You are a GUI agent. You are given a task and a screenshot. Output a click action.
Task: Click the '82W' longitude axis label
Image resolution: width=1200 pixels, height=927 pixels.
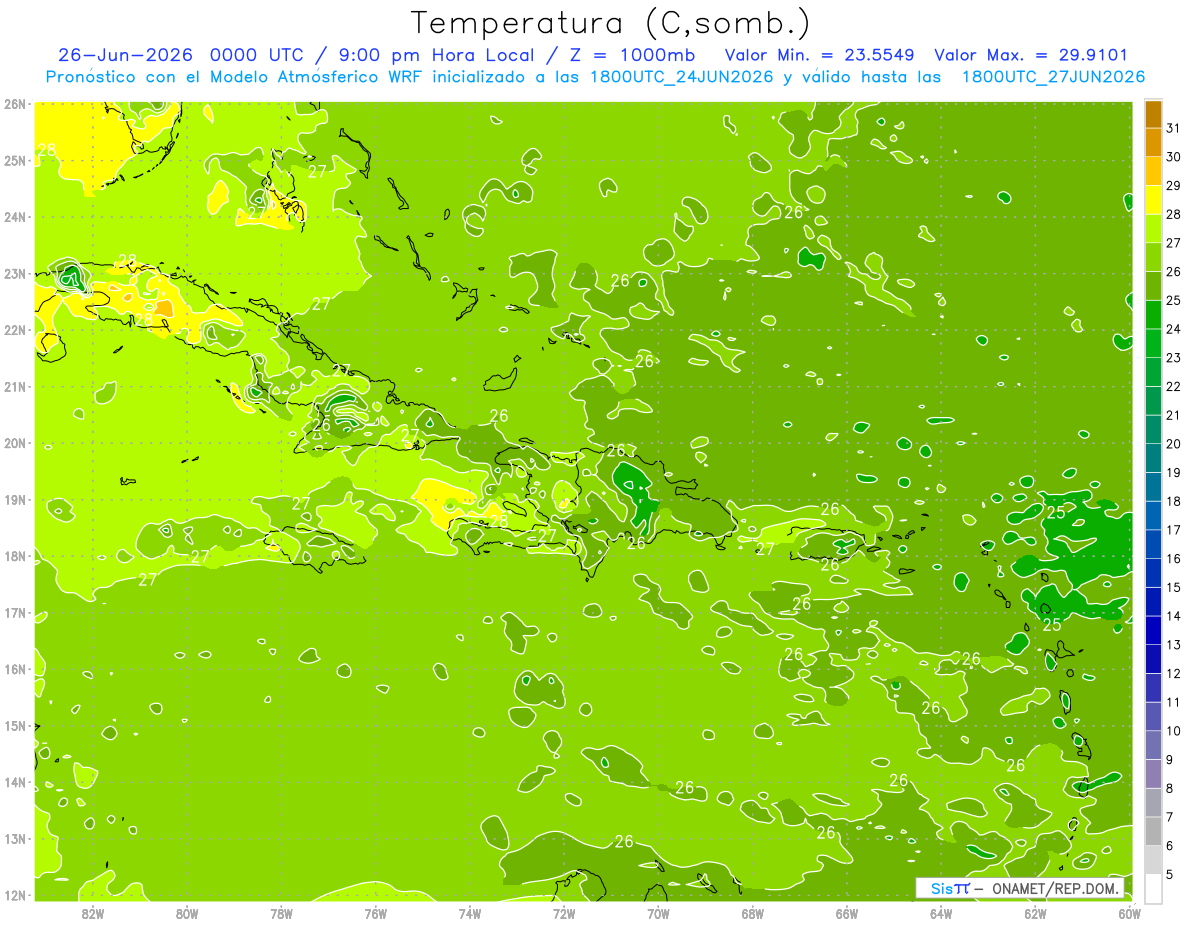[92, 913]
